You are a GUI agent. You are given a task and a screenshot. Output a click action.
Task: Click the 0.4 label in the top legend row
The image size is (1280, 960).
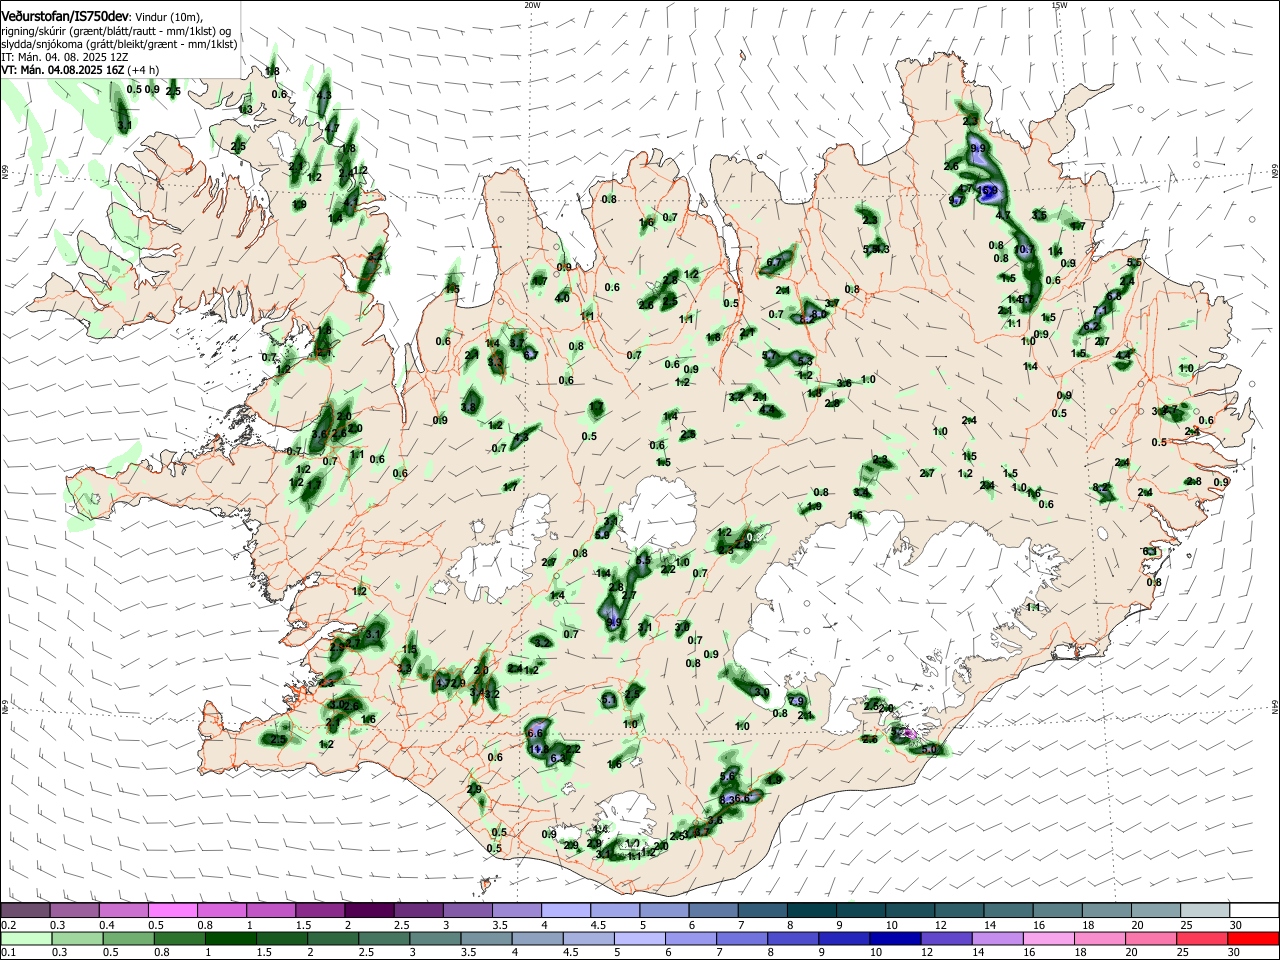point(106,925)
